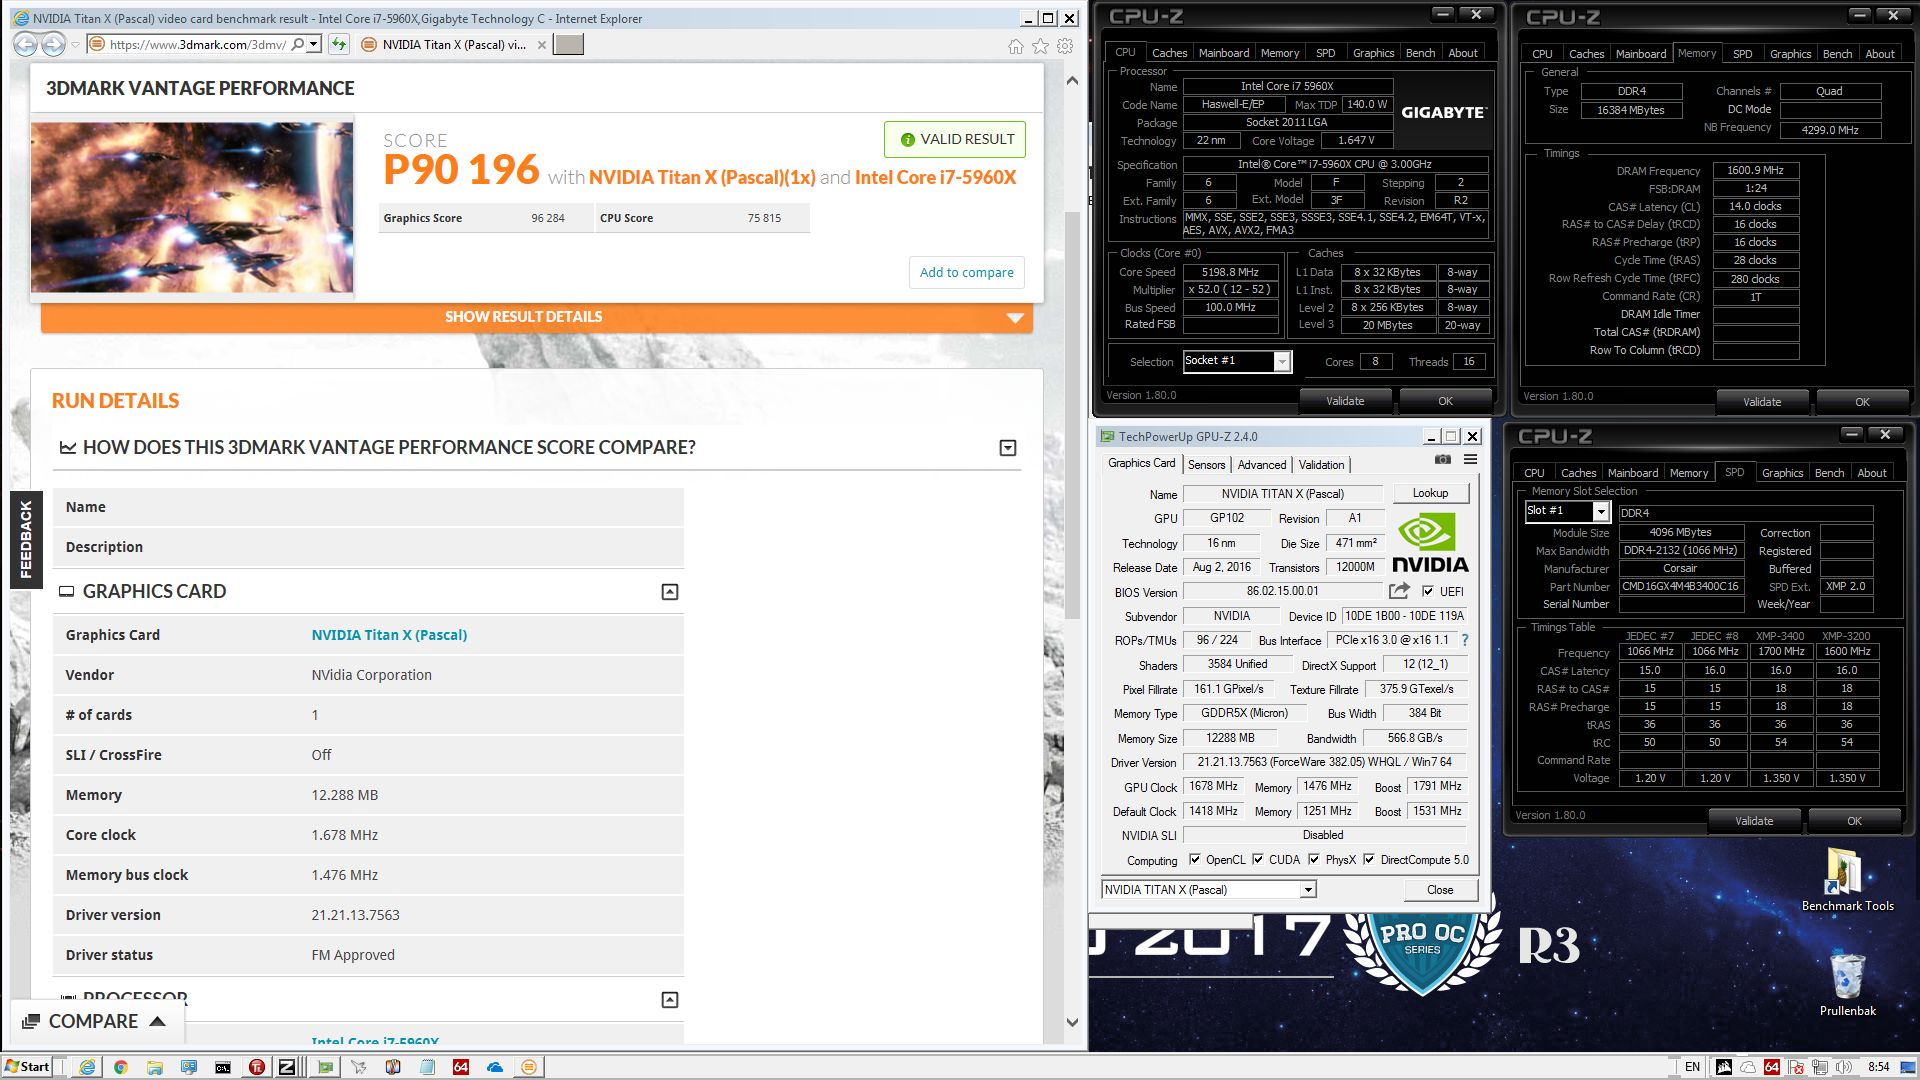Switch to Bench tab in top-left CPU-Z
This screenshot has width=1920, height=1080.
pyautogui.click(x=1420, y=53)
